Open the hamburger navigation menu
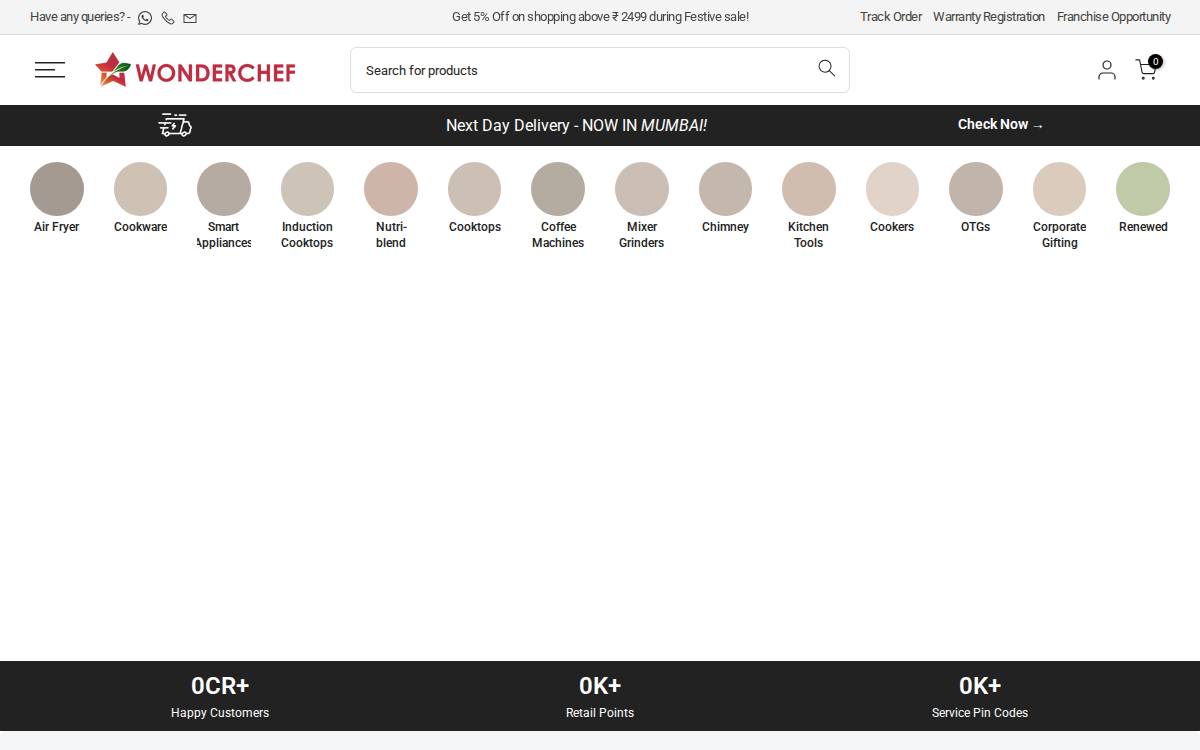This screenshot has height=750, width=1200. (x=50, y=69)
